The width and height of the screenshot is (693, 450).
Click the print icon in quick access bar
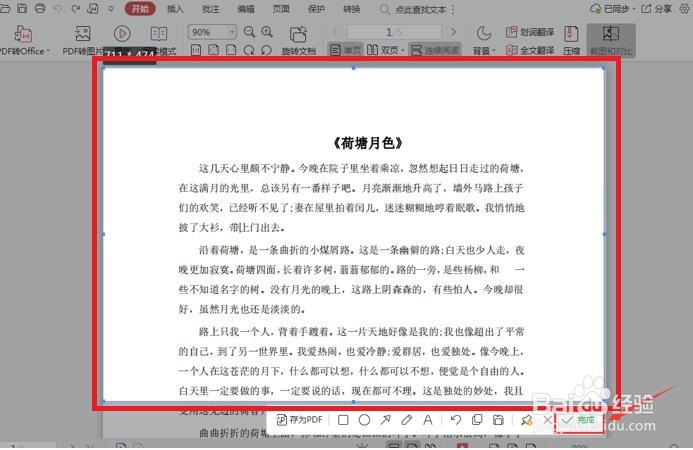[x=40, y=8]
